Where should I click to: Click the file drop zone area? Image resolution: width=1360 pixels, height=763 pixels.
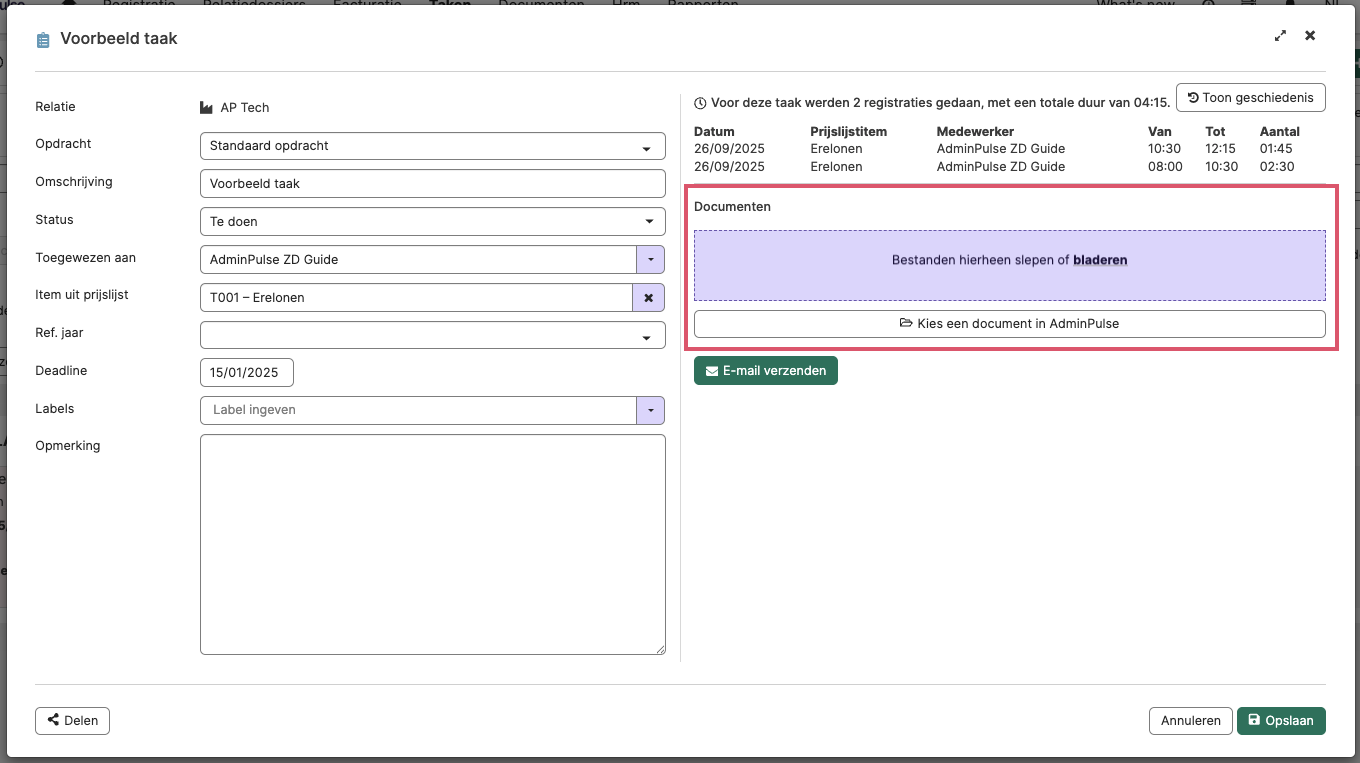[1010, 266]
